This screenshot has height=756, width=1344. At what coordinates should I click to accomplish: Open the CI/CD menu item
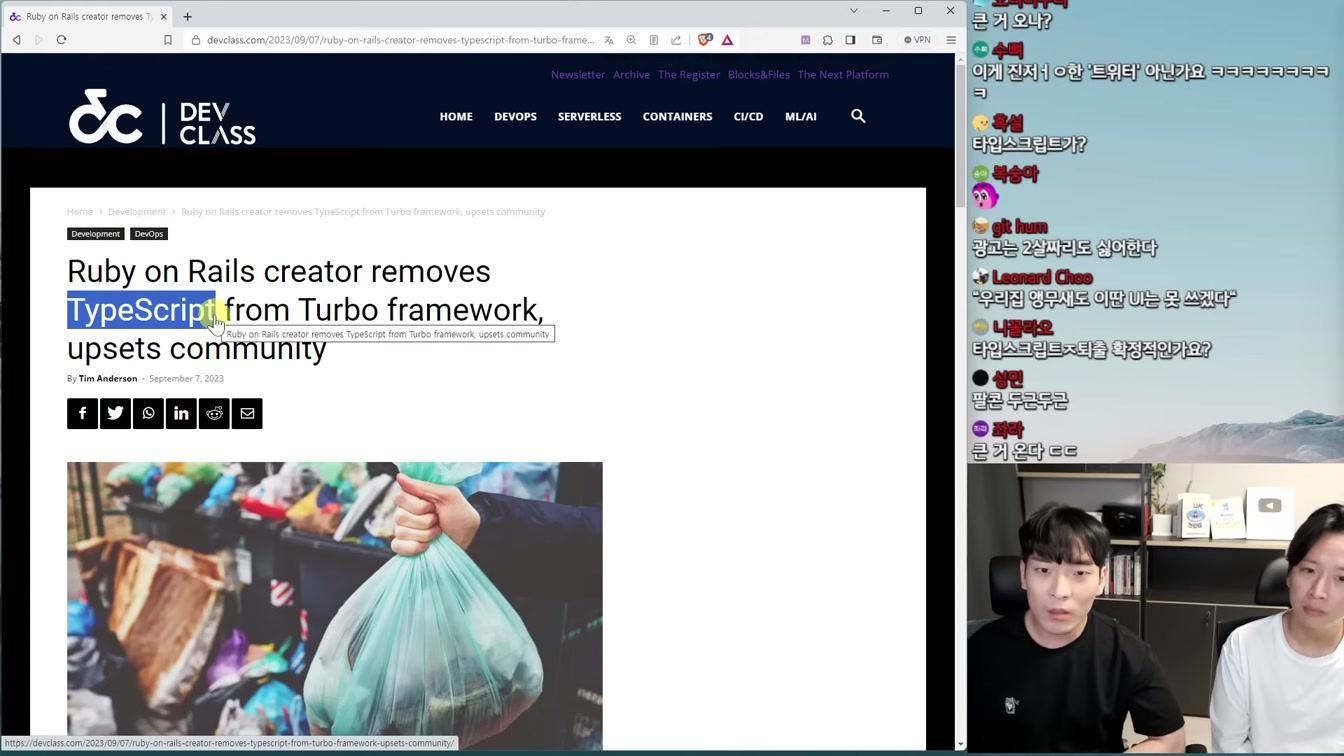748,116
